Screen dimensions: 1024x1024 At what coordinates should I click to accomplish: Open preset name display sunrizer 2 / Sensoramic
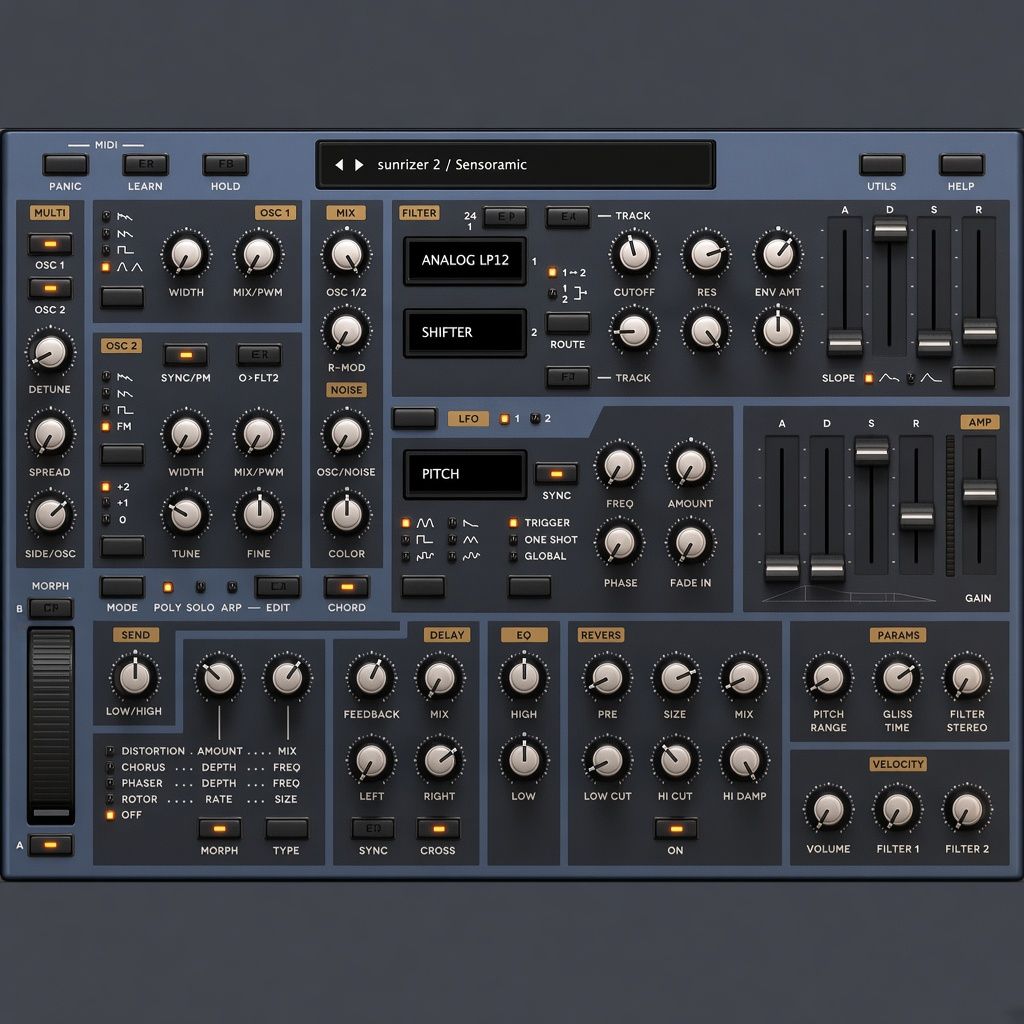pos(516,165)
